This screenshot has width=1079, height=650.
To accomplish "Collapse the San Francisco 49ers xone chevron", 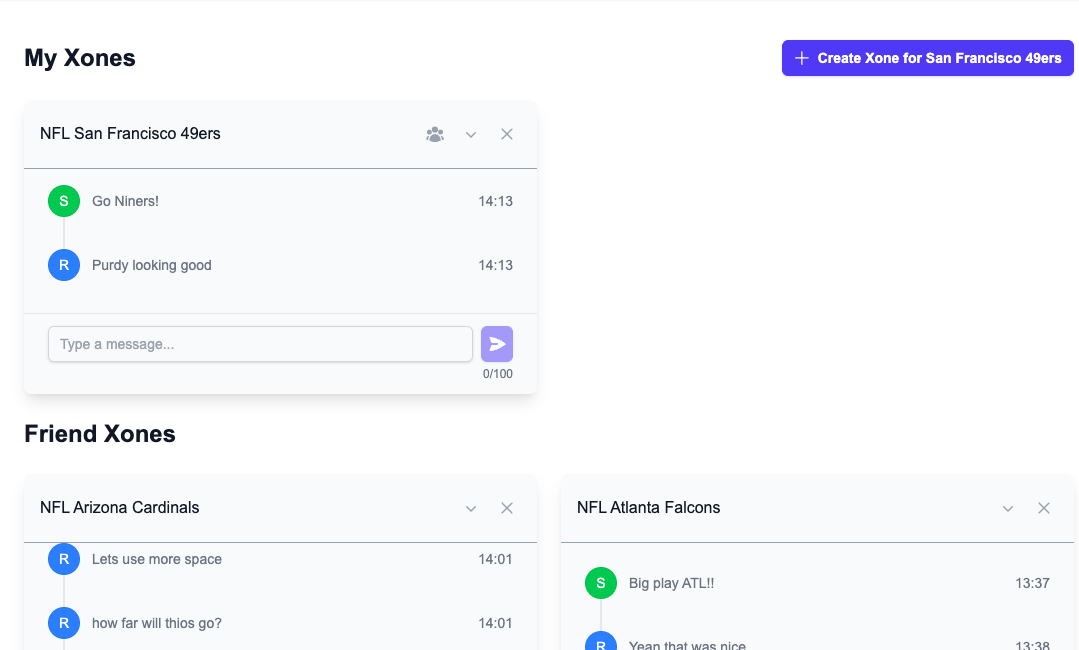I will click(471, 134).
